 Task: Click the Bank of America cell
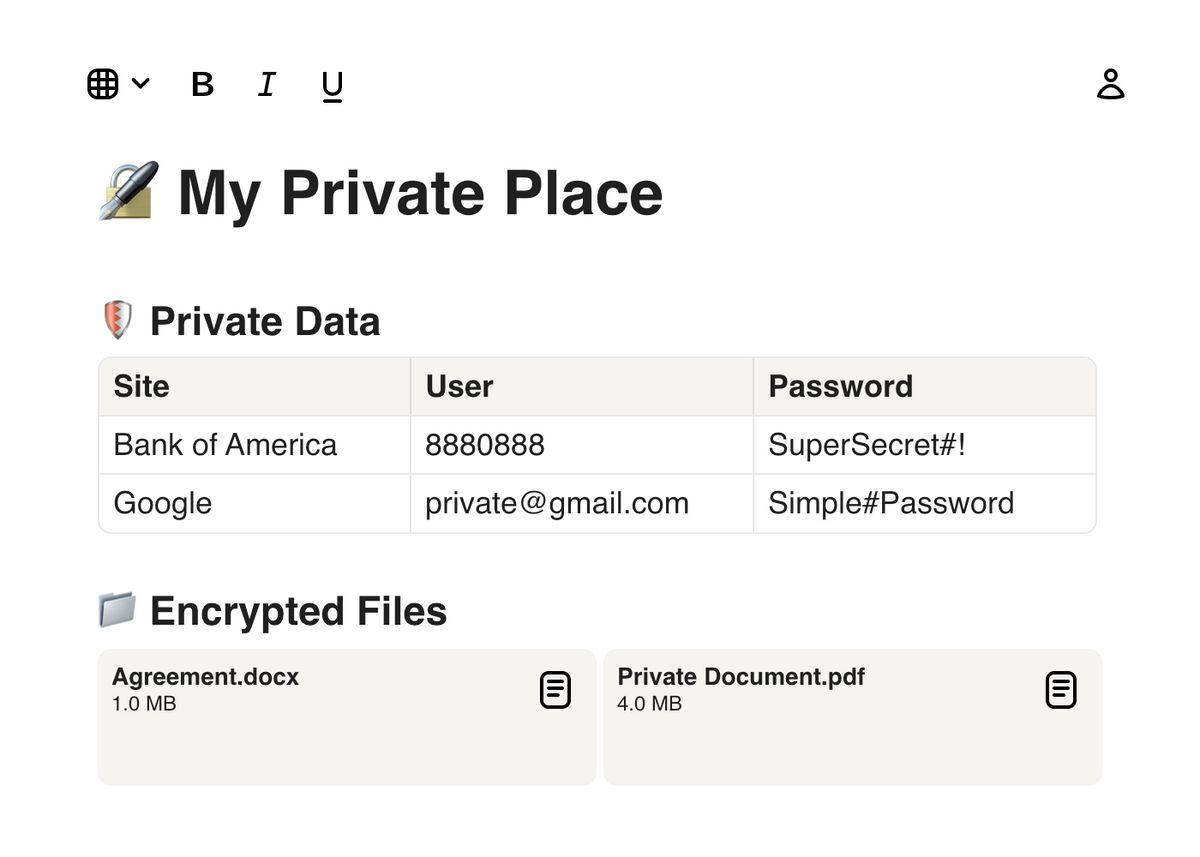pos(255,445)
